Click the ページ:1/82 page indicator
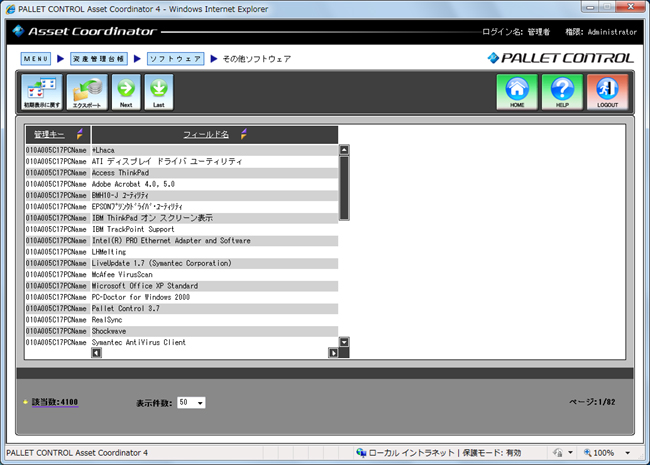 point(592,402)
